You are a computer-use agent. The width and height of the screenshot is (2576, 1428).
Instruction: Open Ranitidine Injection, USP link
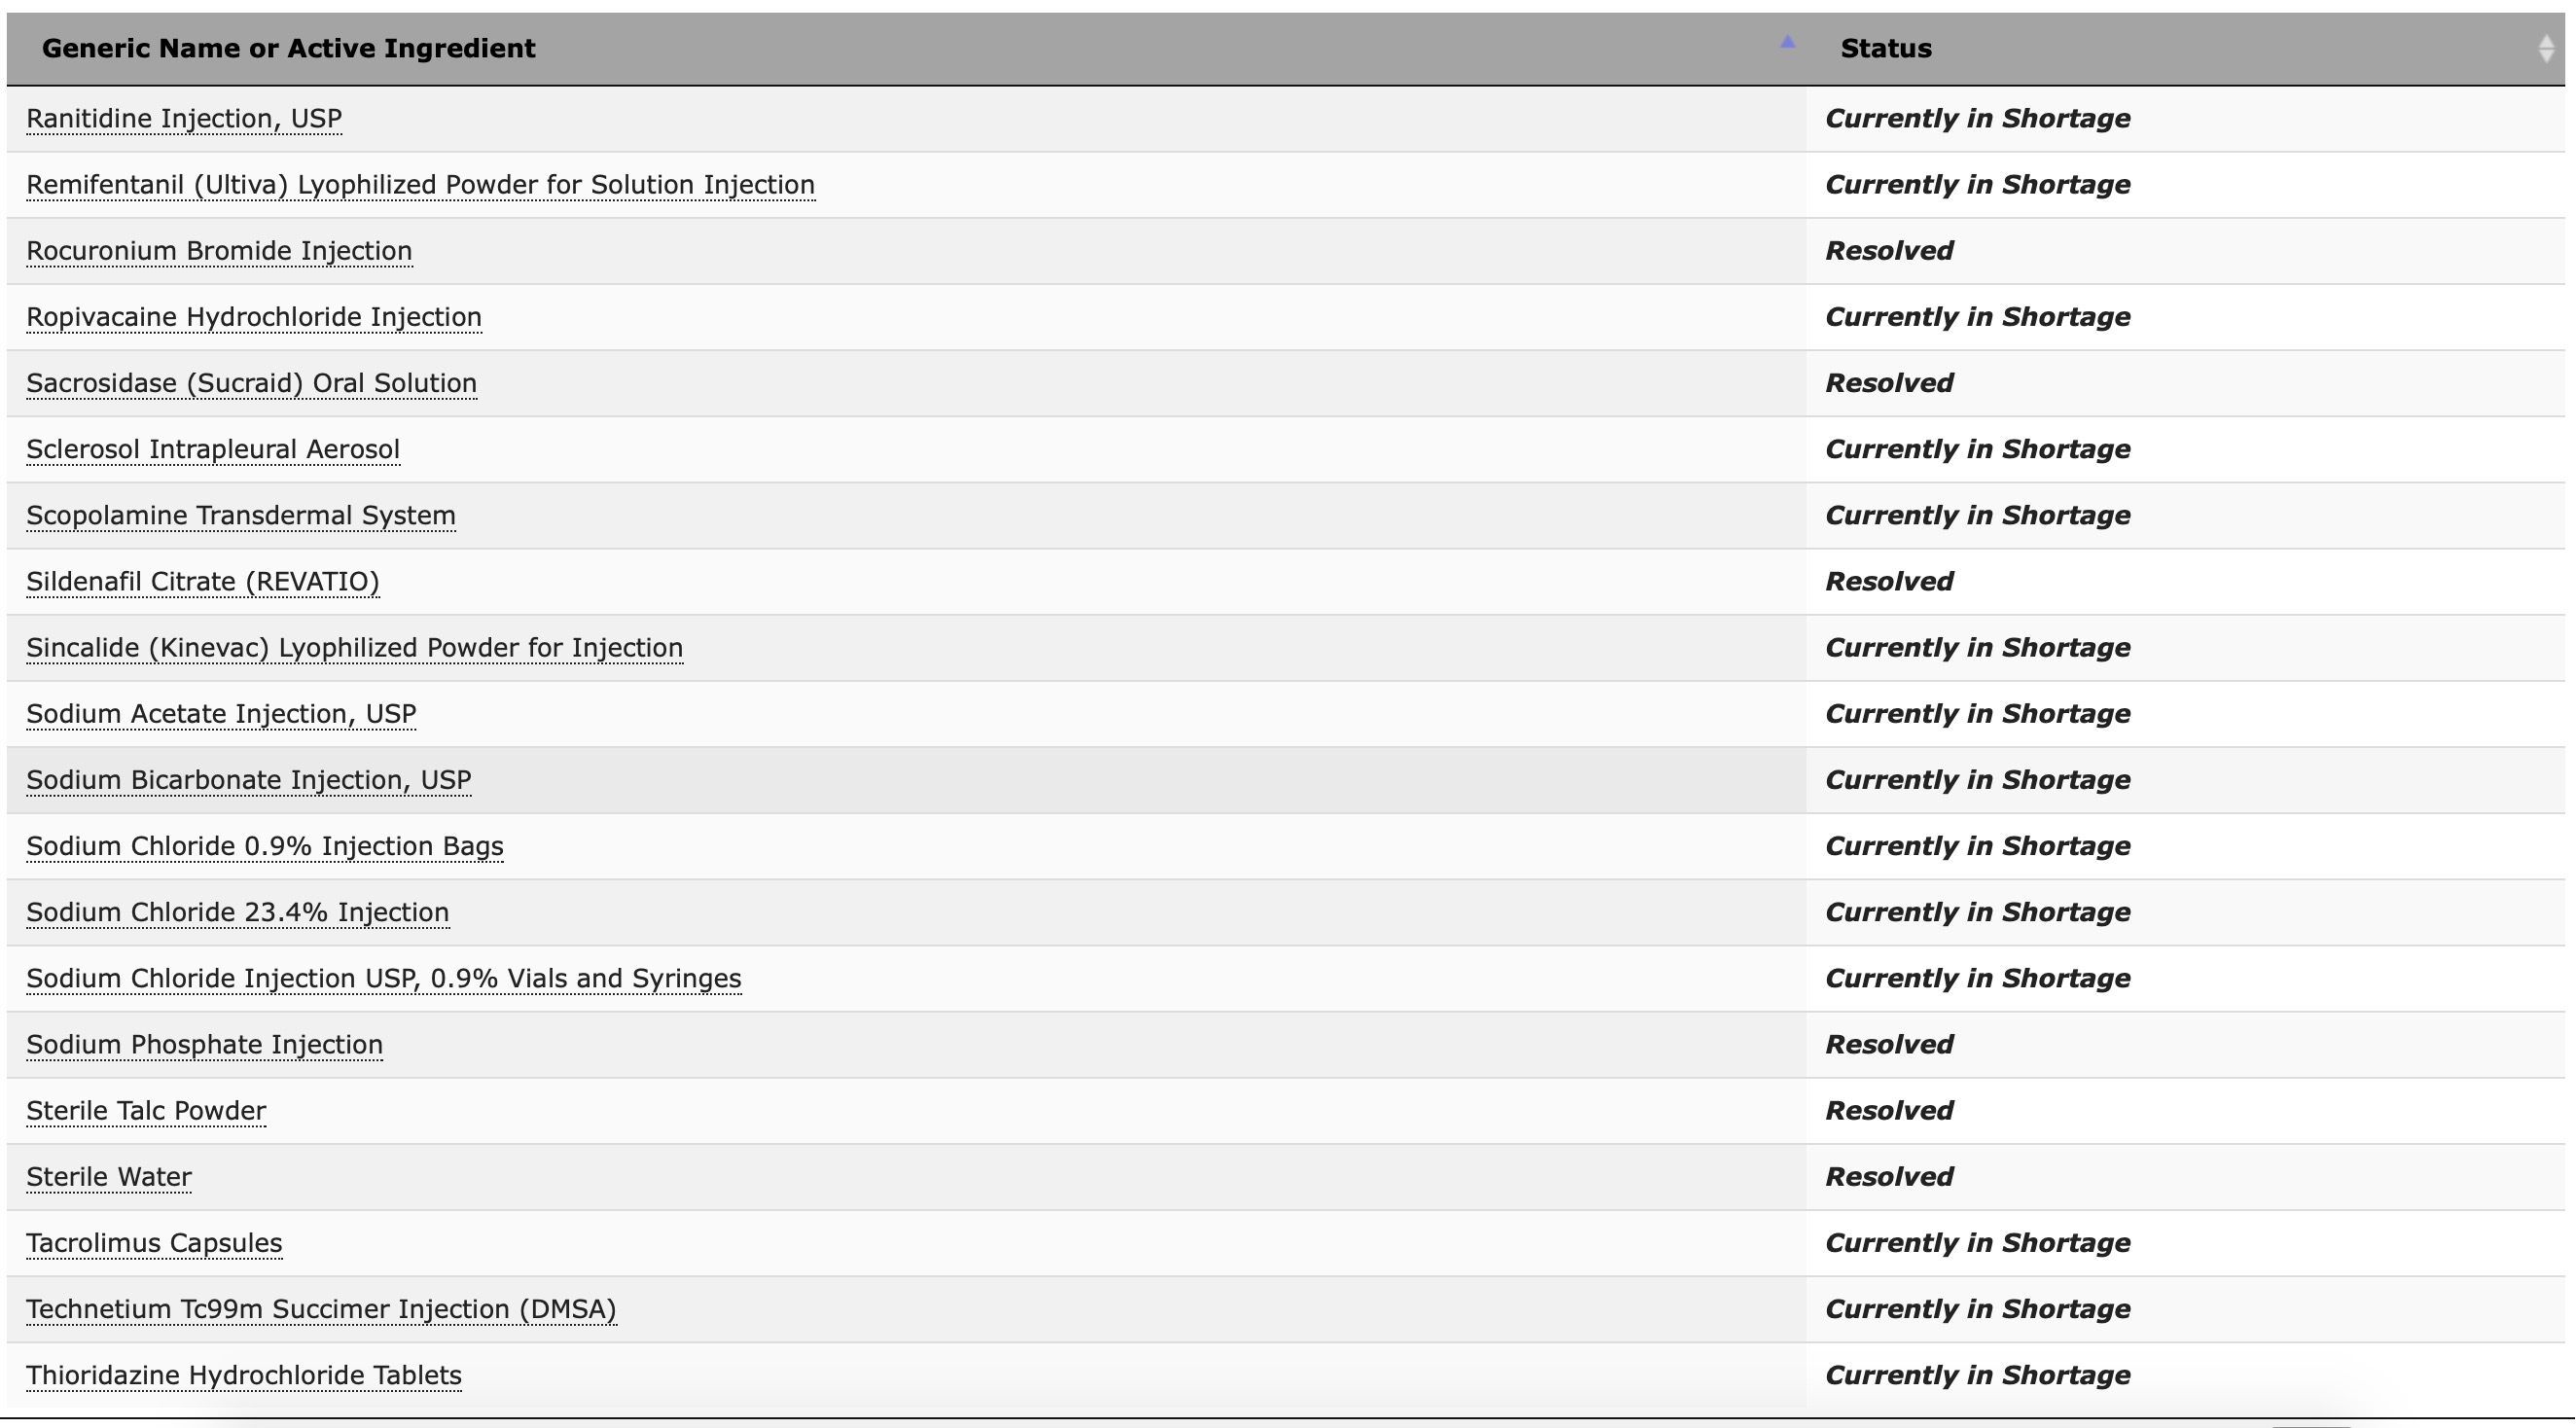tap(184, 119)
